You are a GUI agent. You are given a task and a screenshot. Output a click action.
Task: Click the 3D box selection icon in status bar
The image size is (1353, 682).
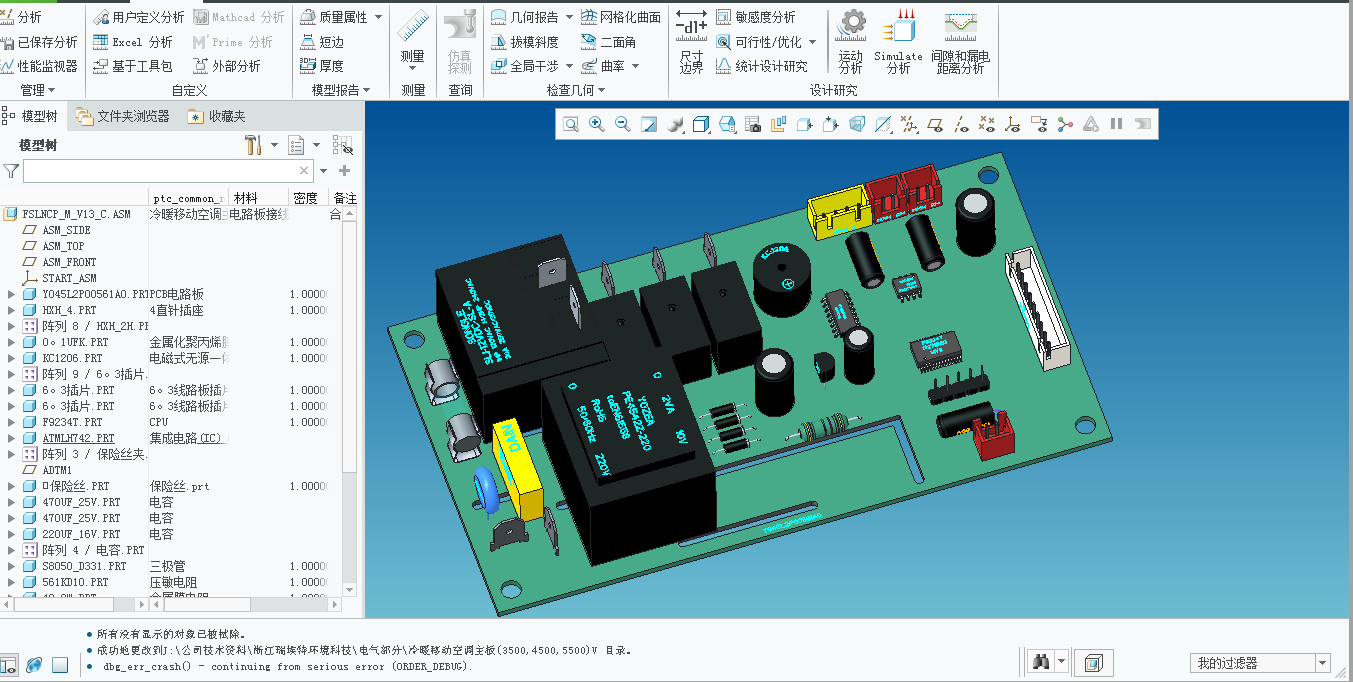pyautogui.click(x=1094, y=662)
